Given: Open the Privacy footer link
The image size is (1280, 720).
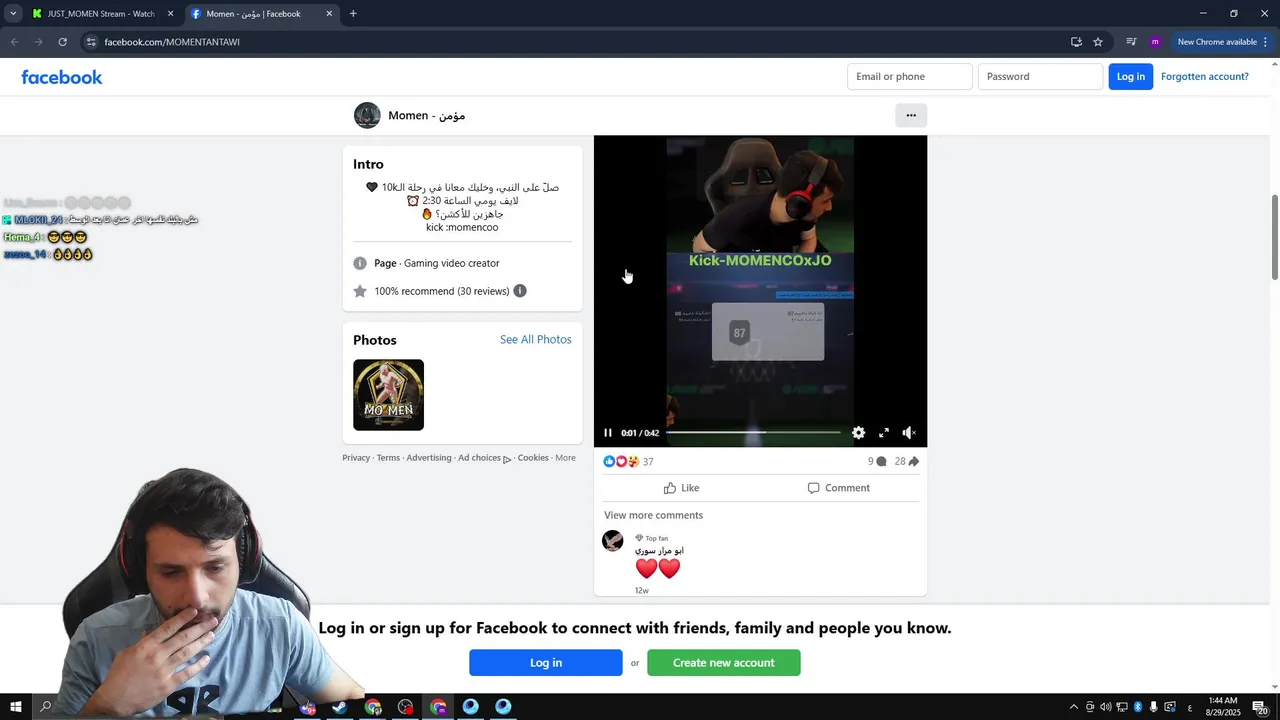Looking at the screenshot, I should (x=356, y=458).
